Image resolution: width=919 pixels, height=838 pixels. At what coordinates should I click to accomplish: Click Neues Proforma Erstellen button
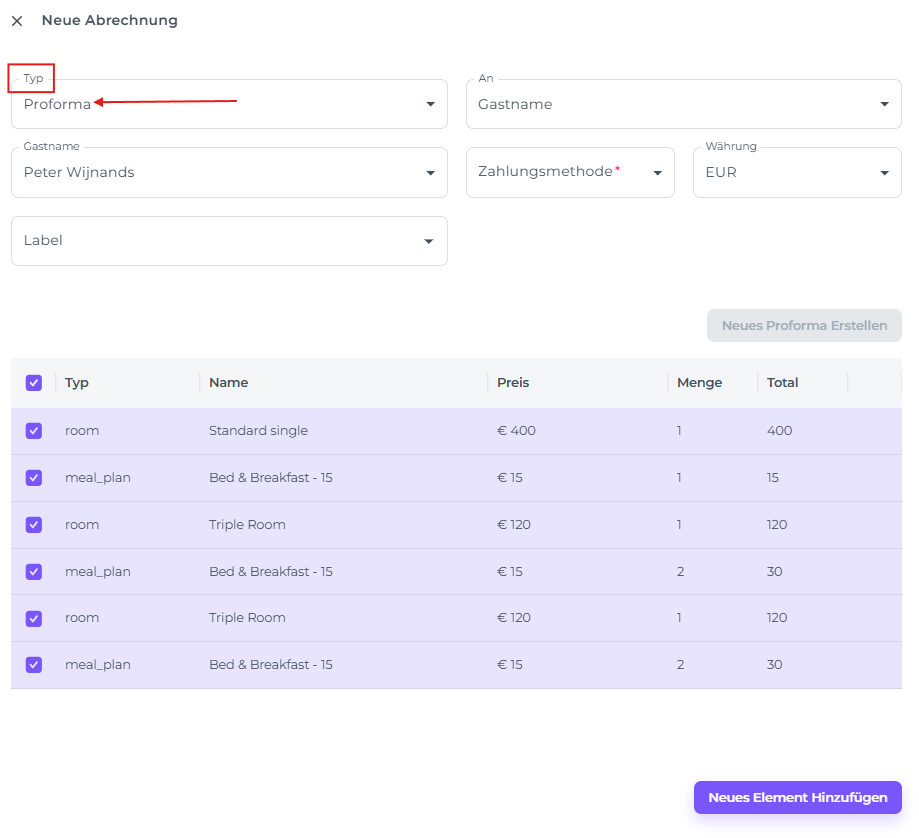(804, 326)
